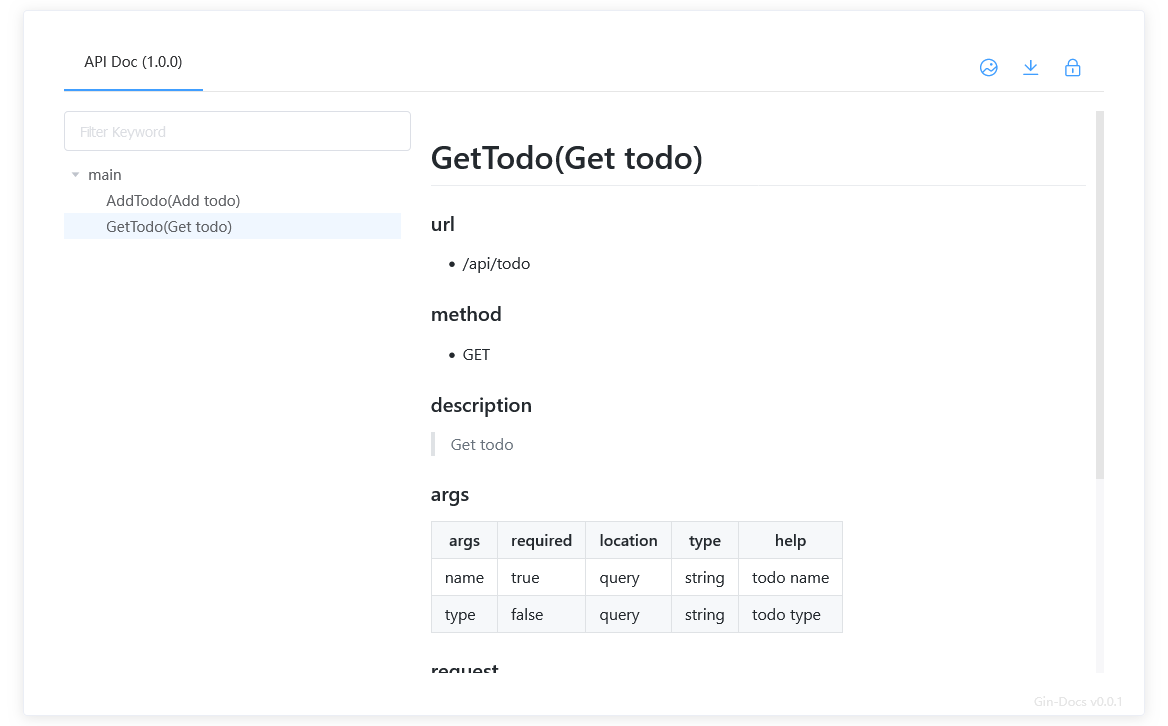This screenshot has height=726, width=1168.
Task: Click the 'required' column header in args table
Action: pyautogui.click(x=542, y=541)
